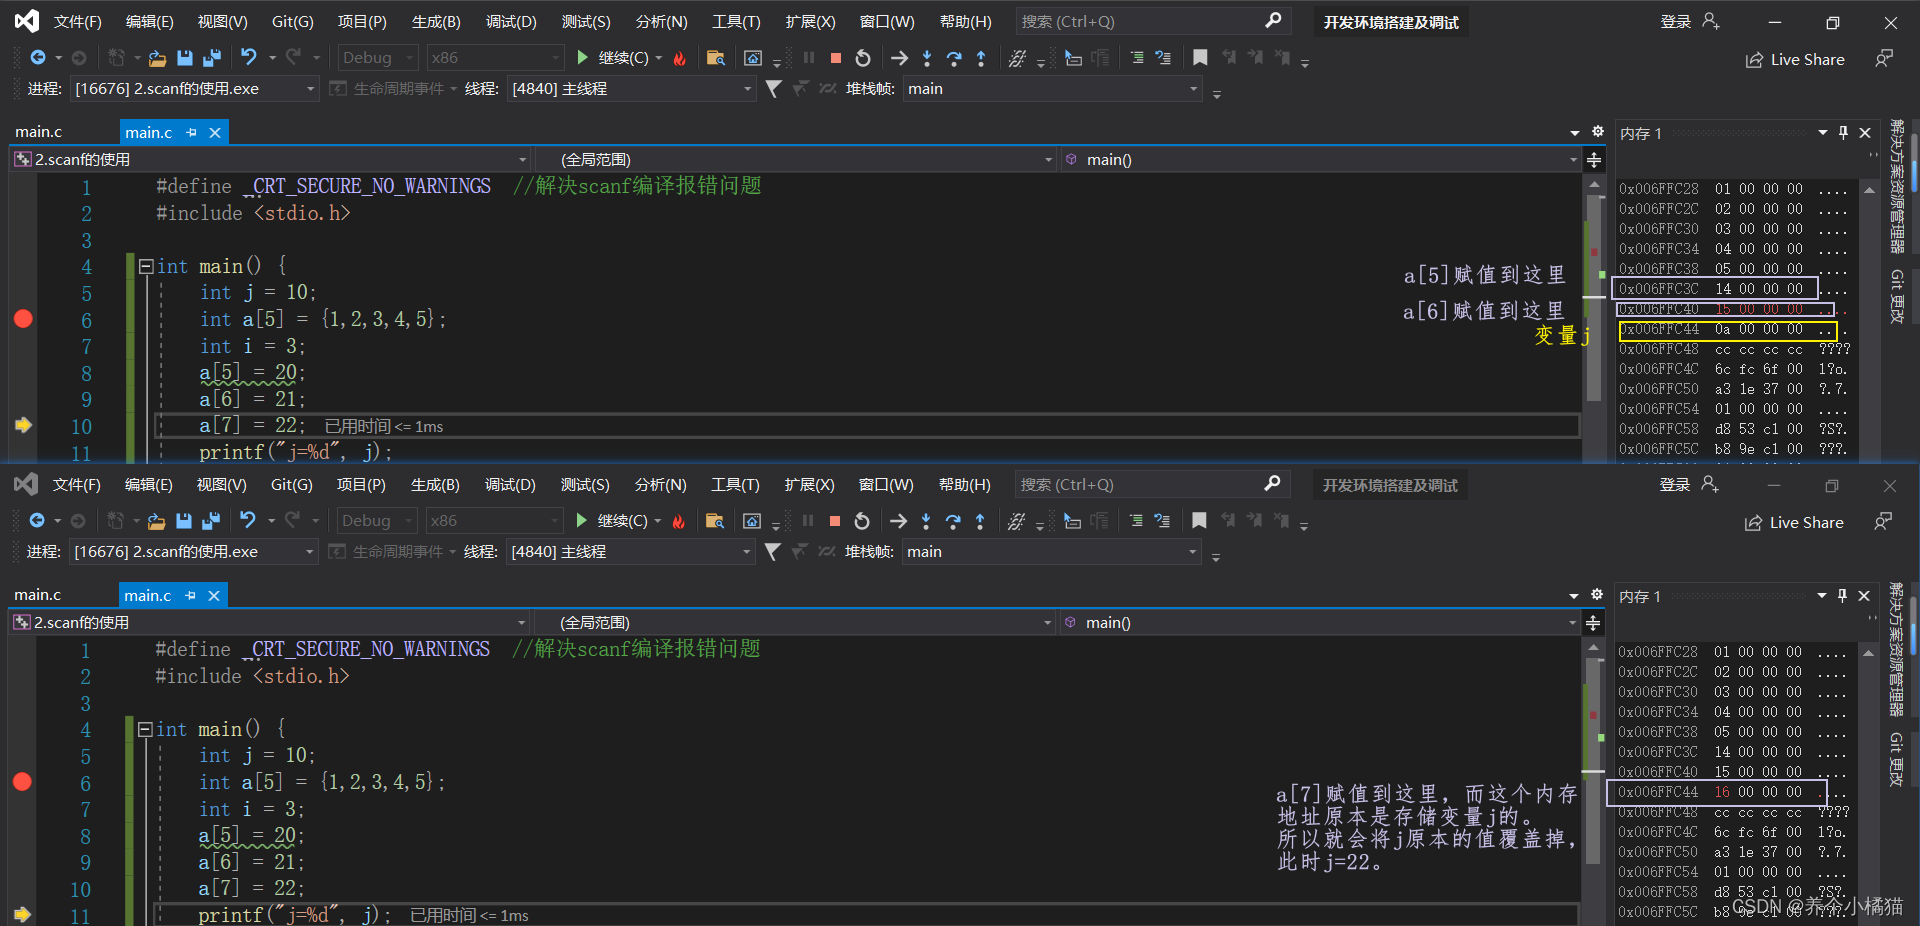Click scroll-up arrow in top memory panel
Viewport: 1920px width, 926px height.
click(1869, 189)
